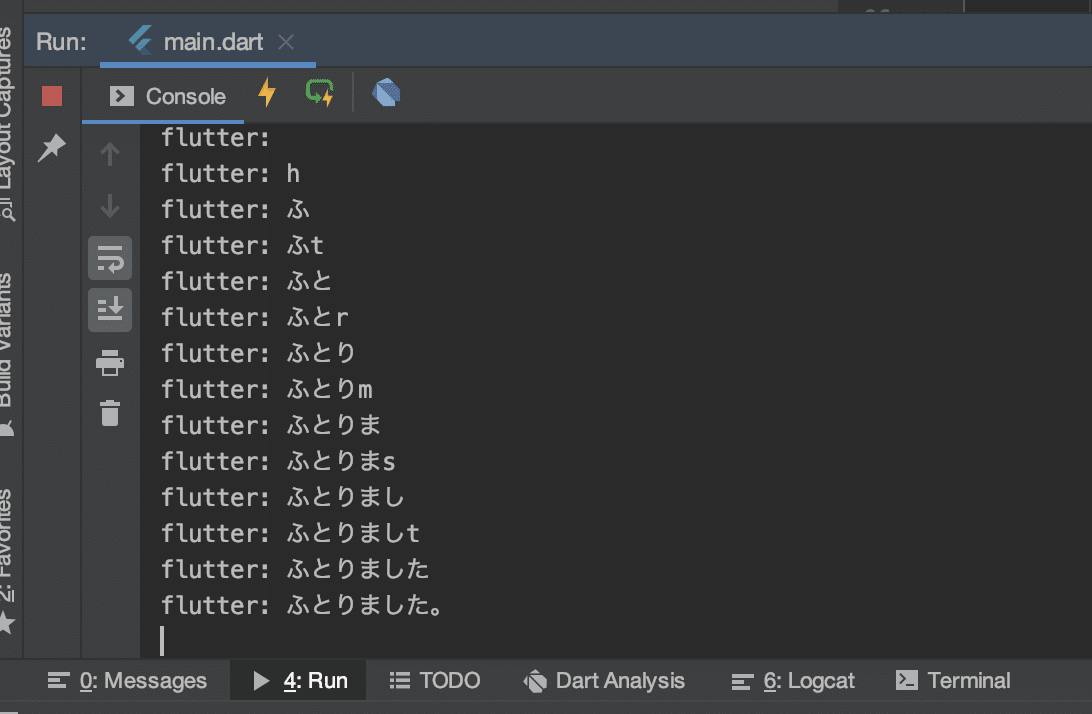Click the TODO list icon
Screen dimensions: 1092x714
pos(400,680)
